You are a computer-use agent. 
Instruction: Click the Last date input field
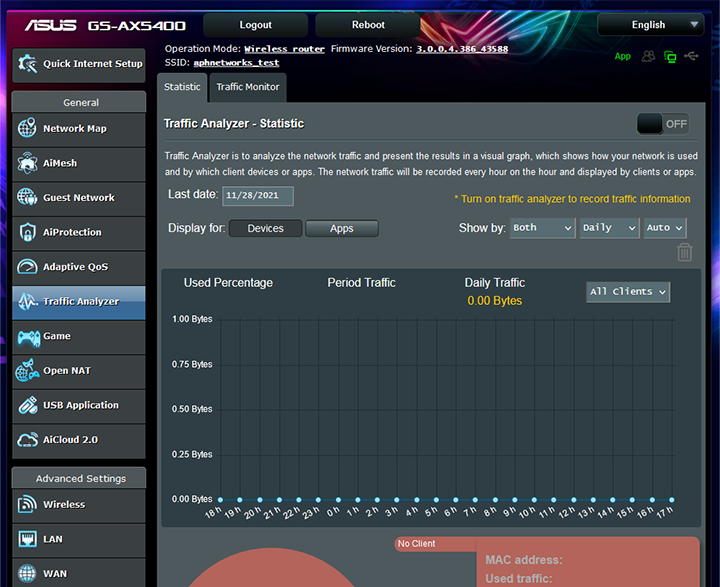(258, 195)
